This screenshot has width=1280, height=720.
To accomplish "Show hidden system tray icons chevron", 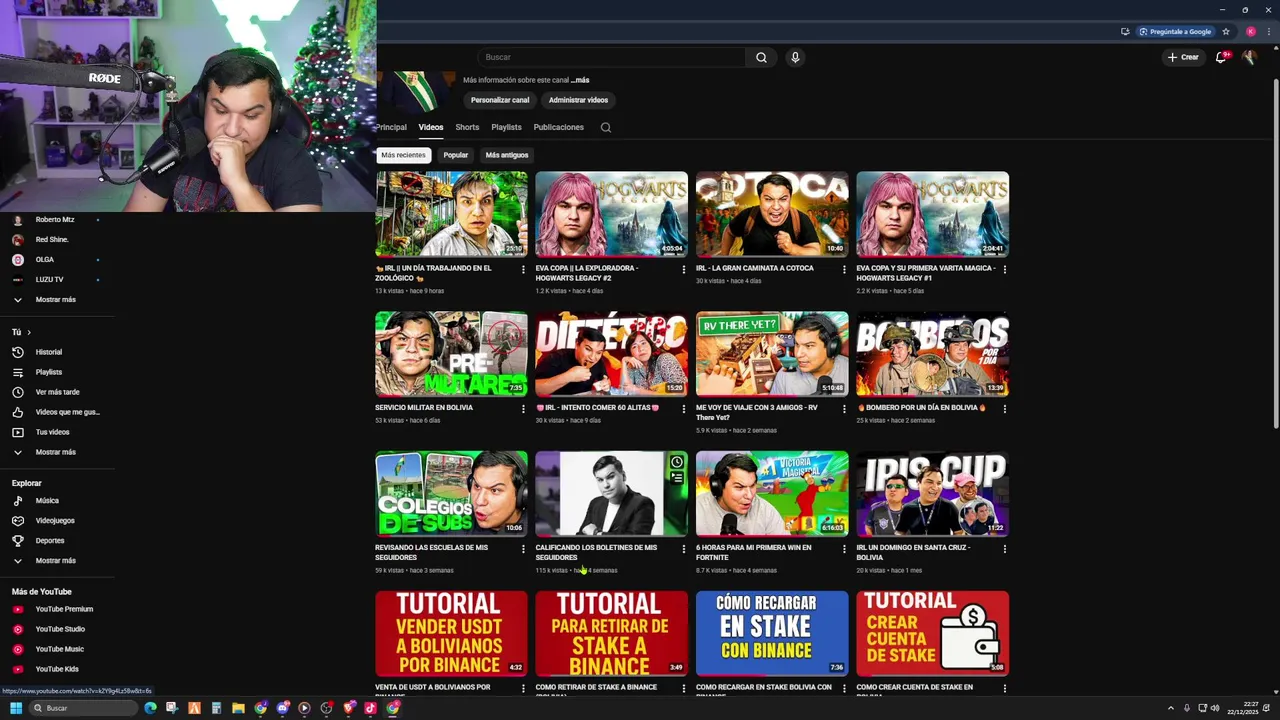I will pos(1170,708).
